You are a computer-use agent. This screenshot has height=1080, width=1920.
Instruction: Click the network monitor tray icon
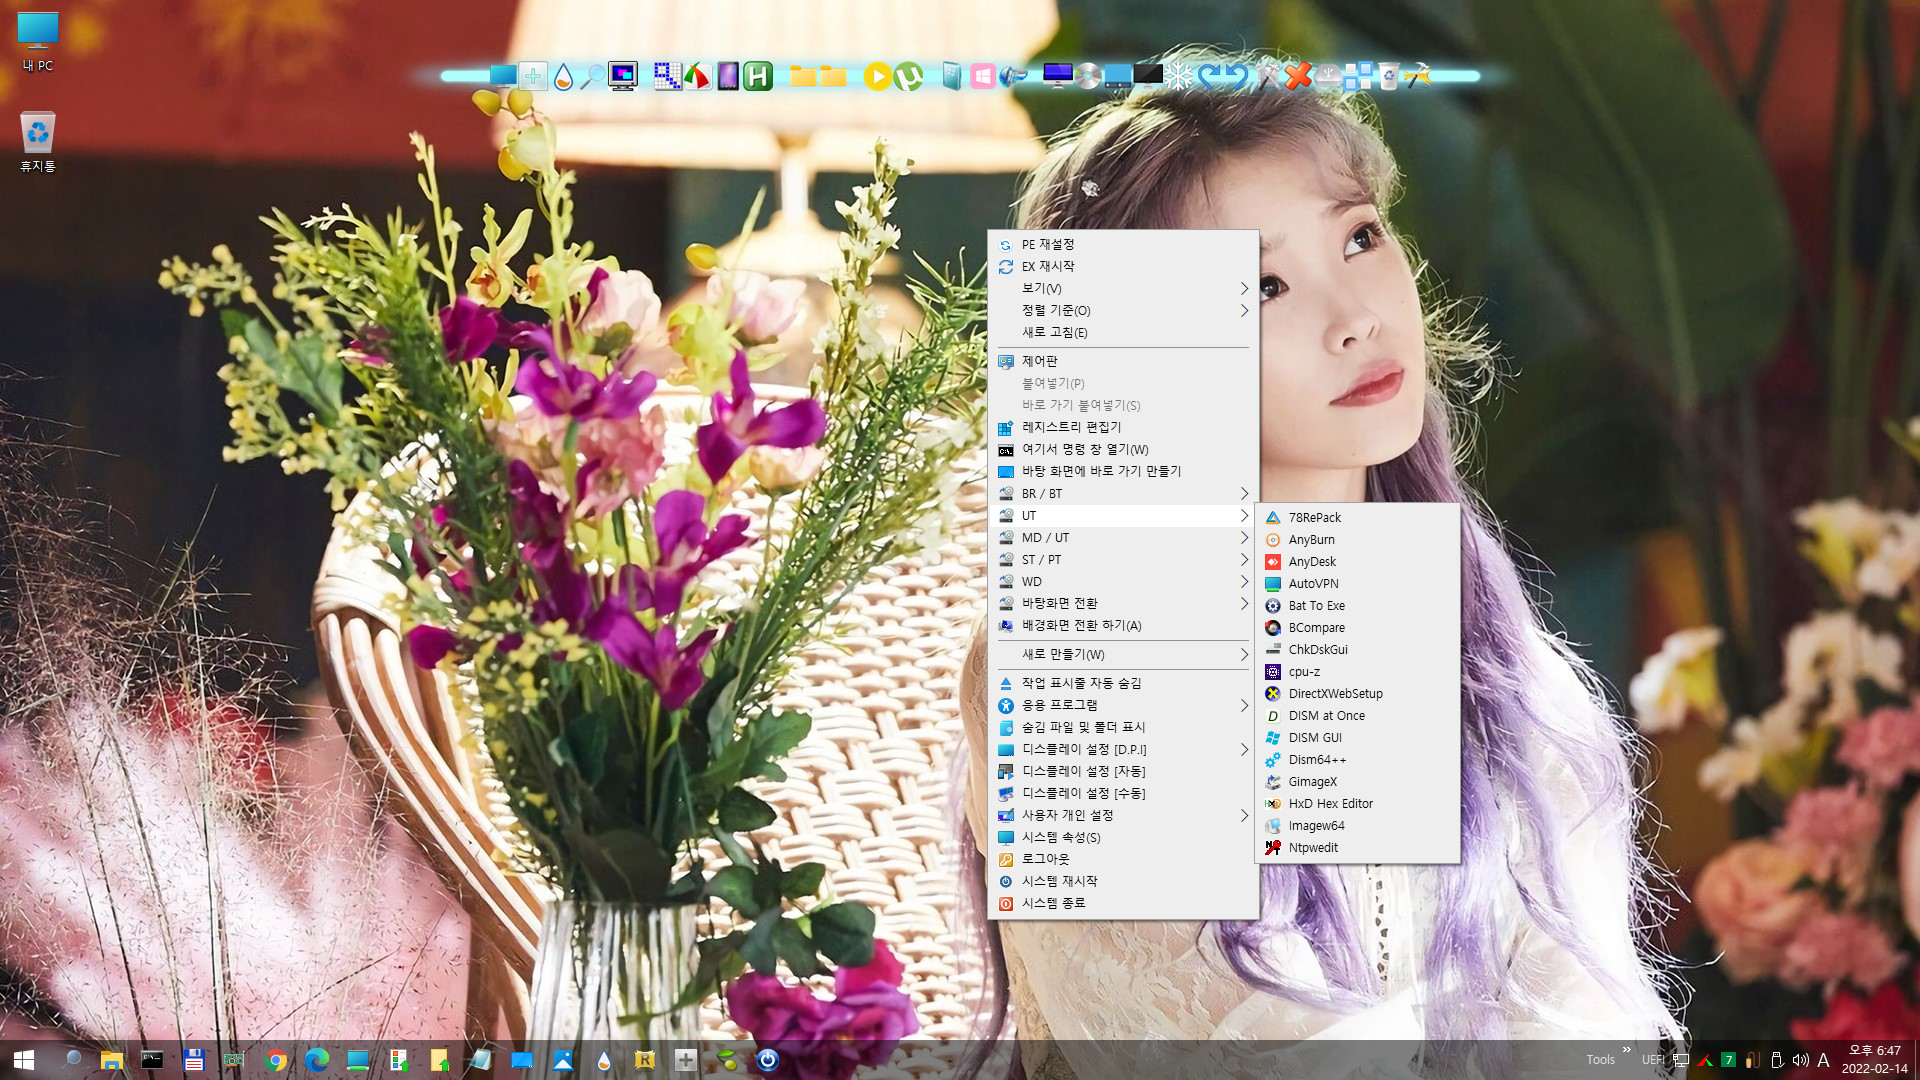(x=1681, y=1060)
